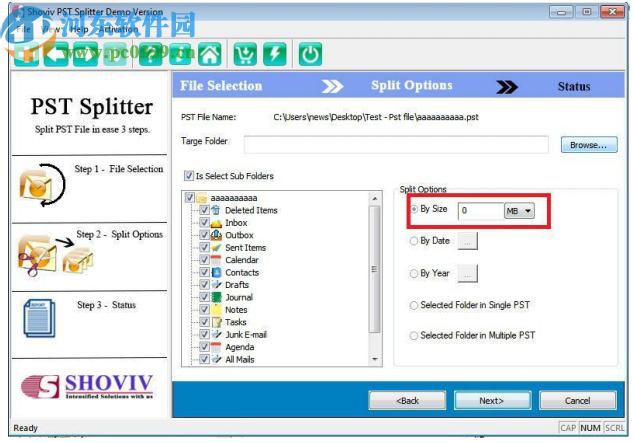Click the right-arrow Forward toolbar icon
This screenshot has width=633, height=443.
85,54
